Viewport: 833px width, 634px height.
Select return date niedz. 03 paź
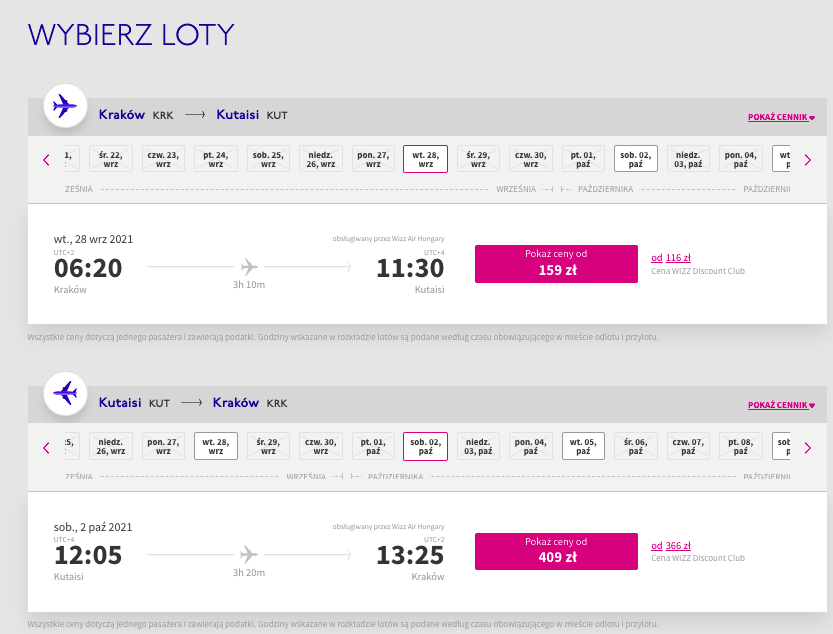coord(477,447)
